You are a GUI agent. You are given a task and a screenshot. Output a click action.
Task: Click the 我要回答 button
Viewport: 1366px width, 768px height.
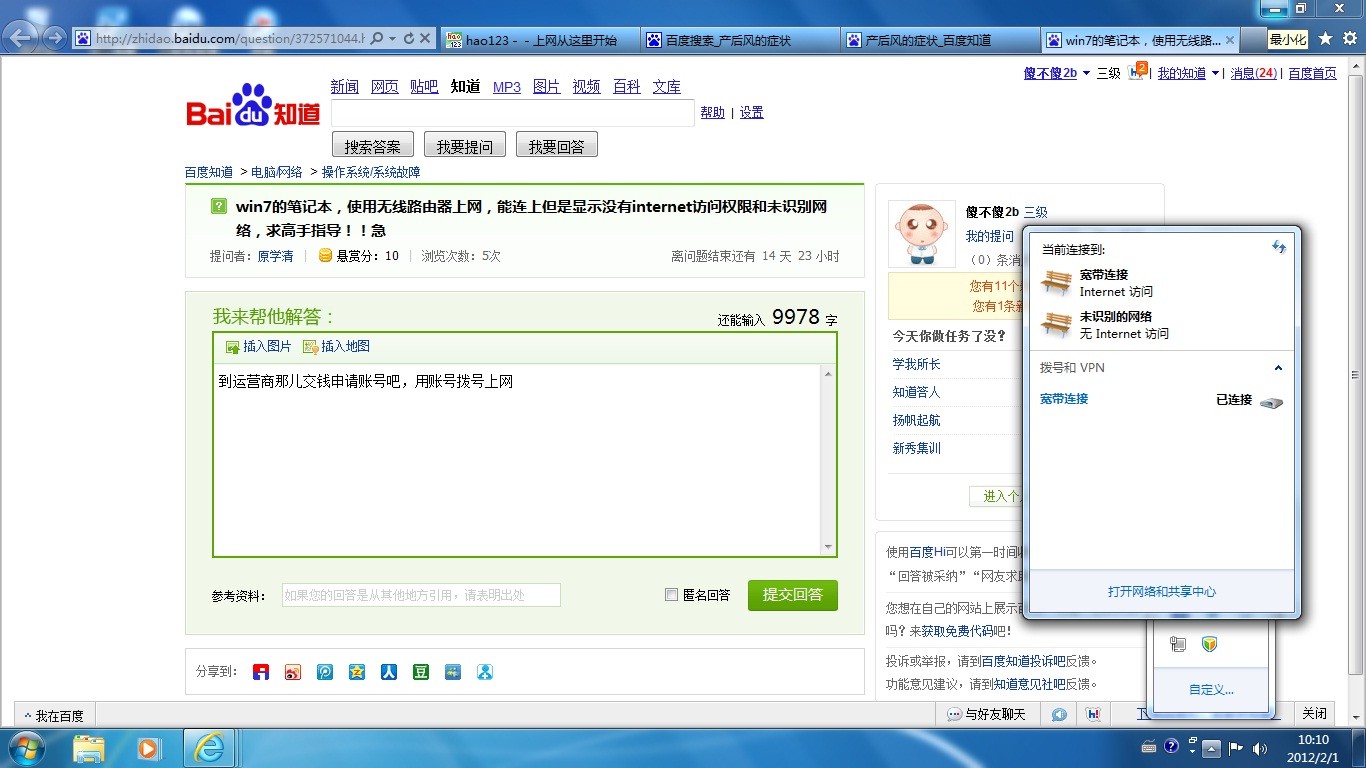coord(557,146)
